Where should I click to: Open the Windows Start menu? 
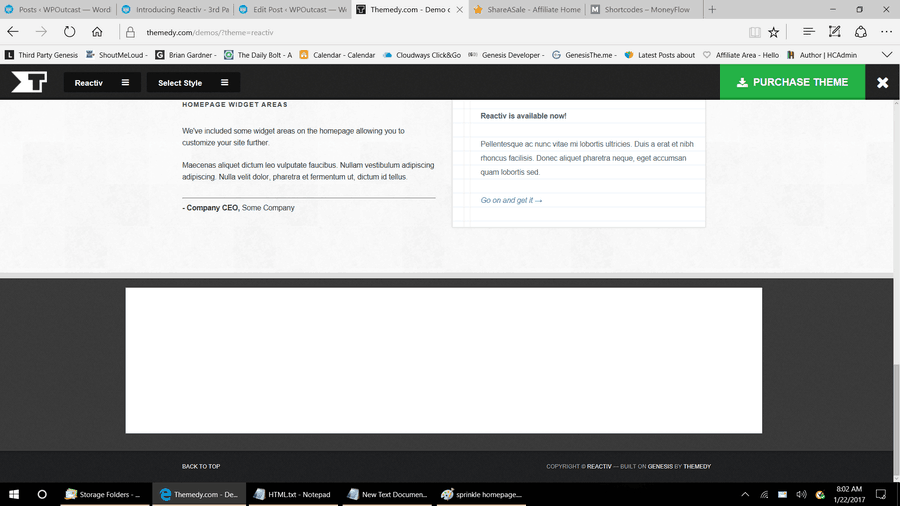[x=14, y=494]
